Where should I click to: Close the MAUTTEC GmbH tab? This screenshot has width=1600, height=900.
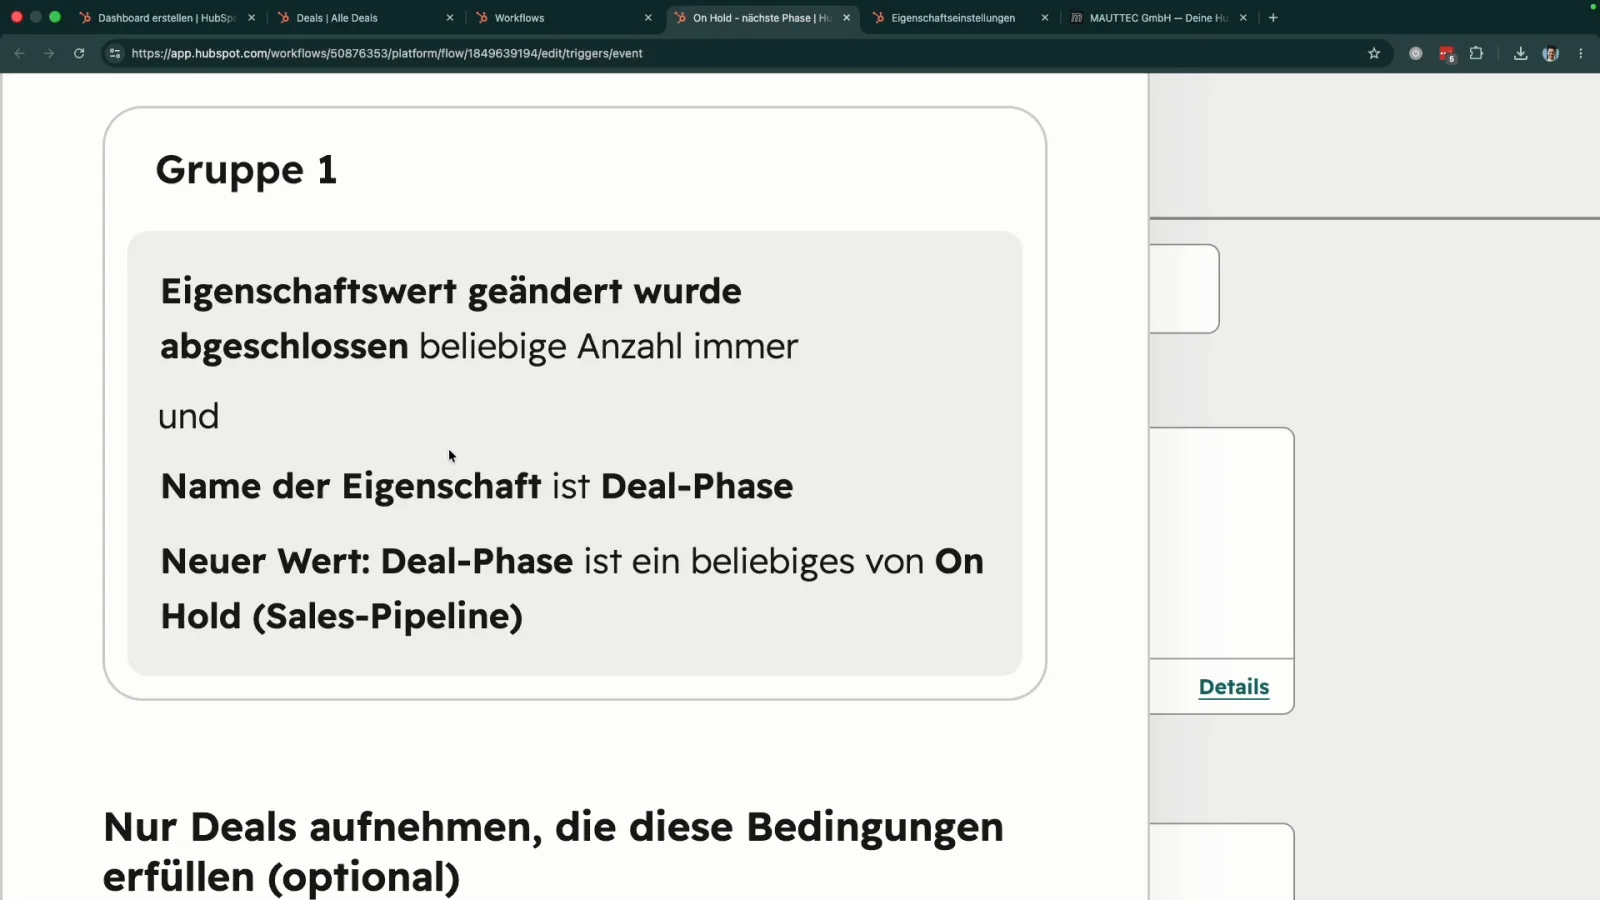(1243, 18)
